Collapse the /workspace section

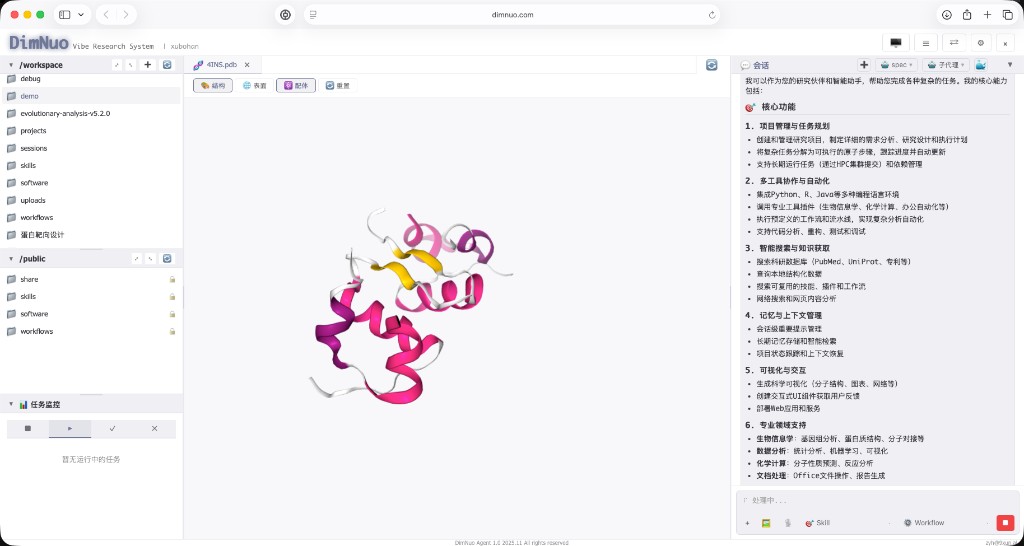(x=11, y=65)
